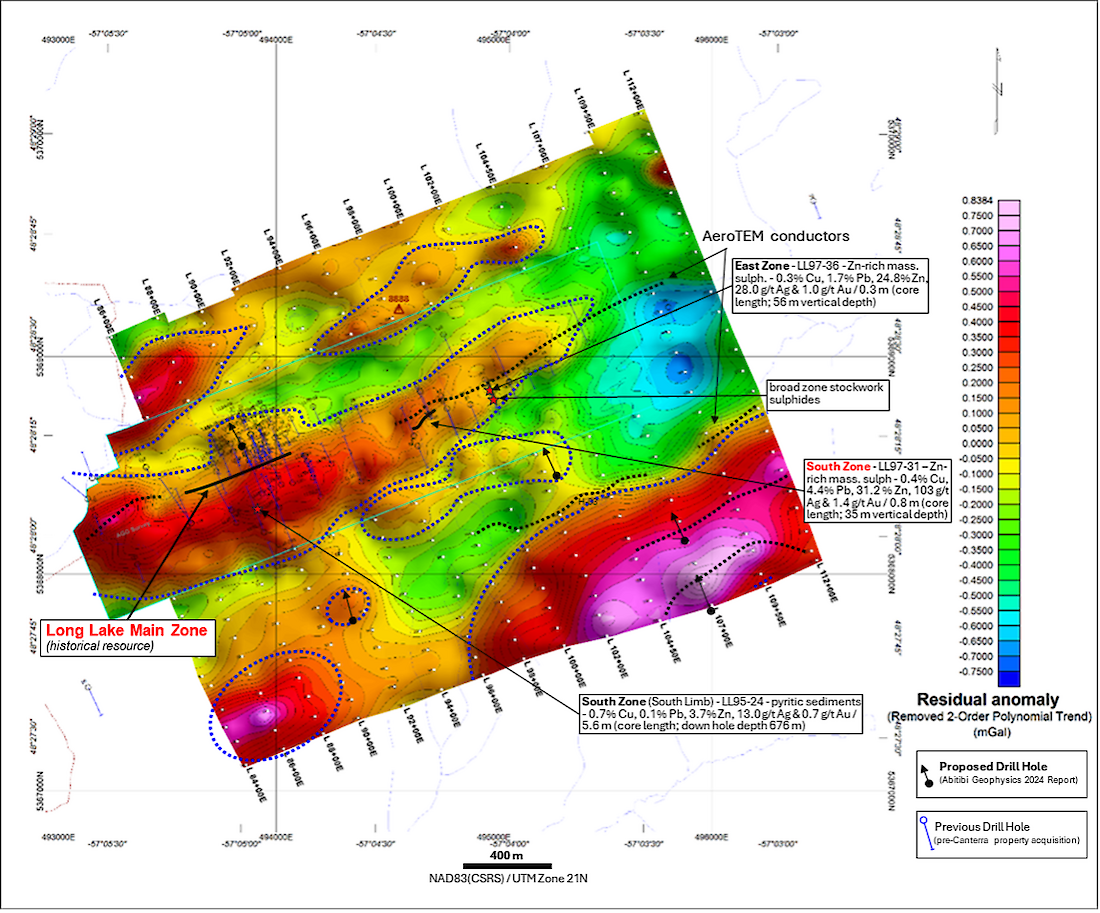1100x913 pixels.
Task: Click the 400 m scale bar
Action: coord(506,865)
